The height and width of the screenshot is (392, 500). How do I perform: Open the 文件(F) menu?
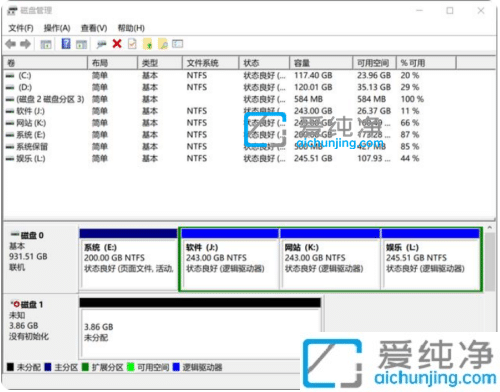[21, 28]
